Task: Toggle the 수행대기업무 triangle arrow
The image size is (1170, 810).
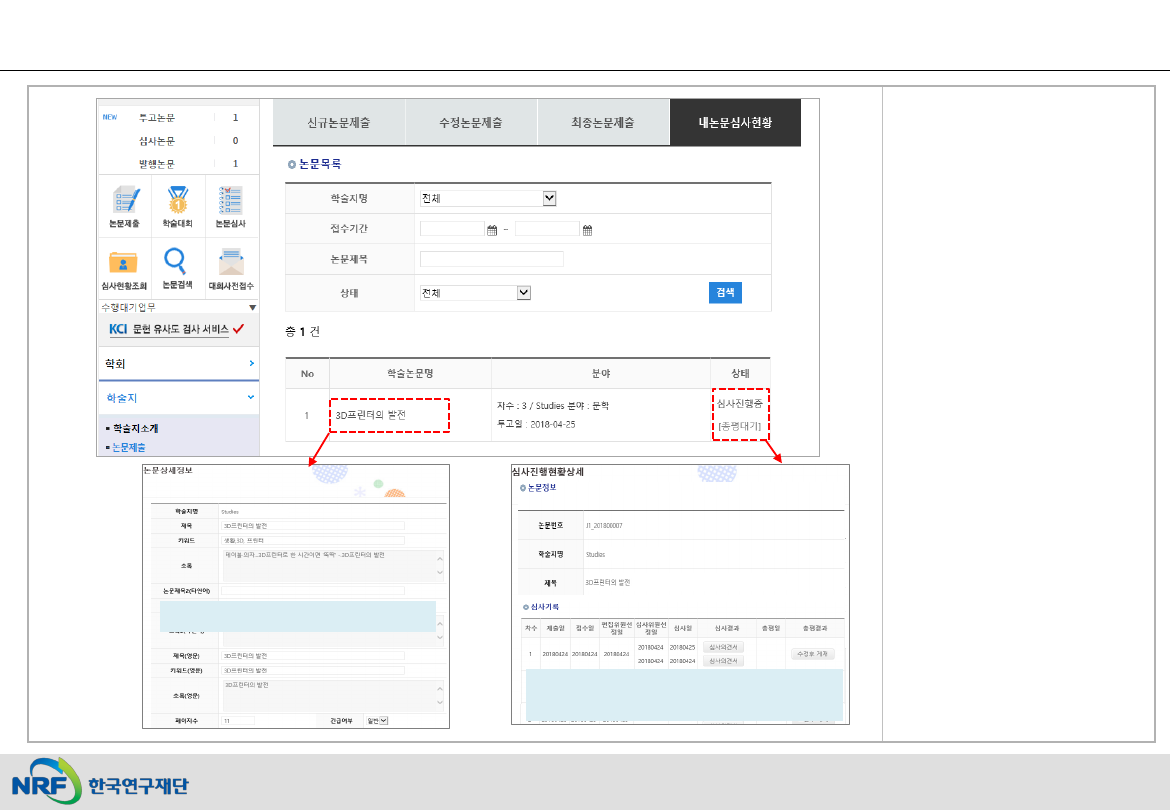Action: [252, 308]
